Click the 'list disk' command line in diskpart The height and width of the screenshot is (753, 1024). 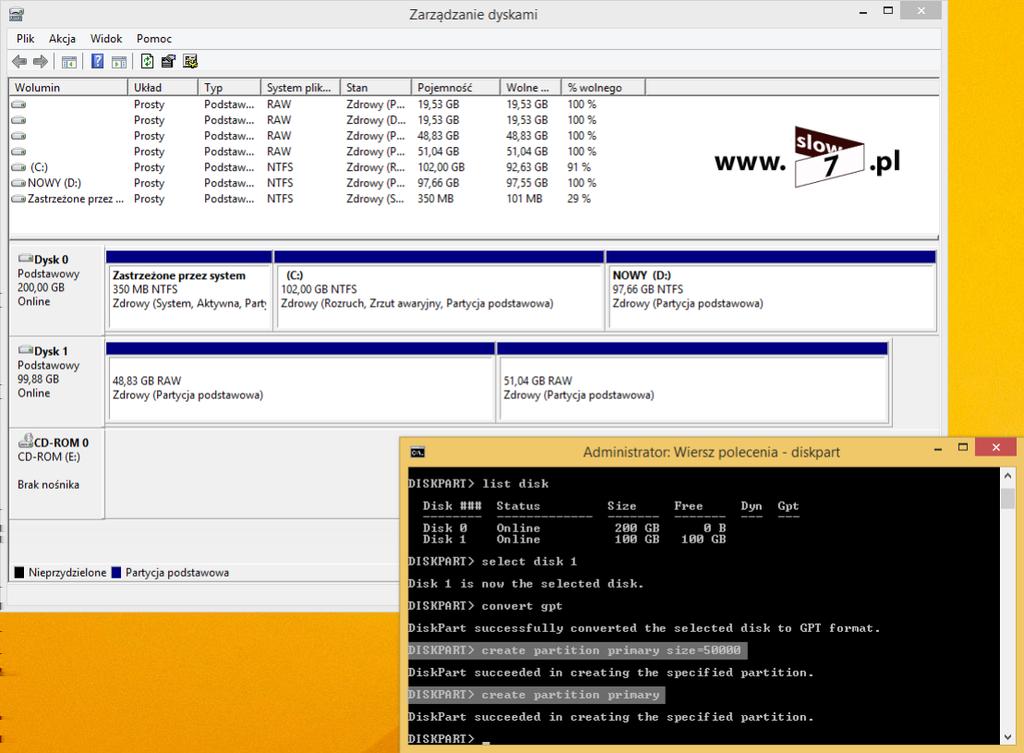coord(479,484)
